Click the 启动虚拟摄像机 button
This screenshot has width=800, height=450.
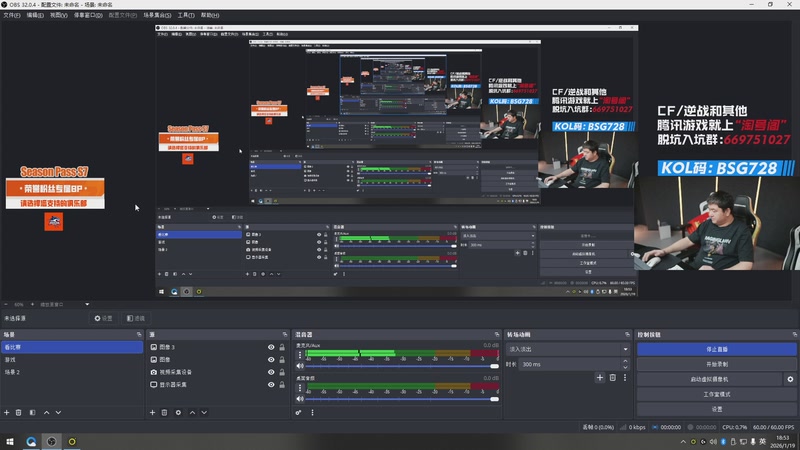pyautogui.click(x=710, y=379)
